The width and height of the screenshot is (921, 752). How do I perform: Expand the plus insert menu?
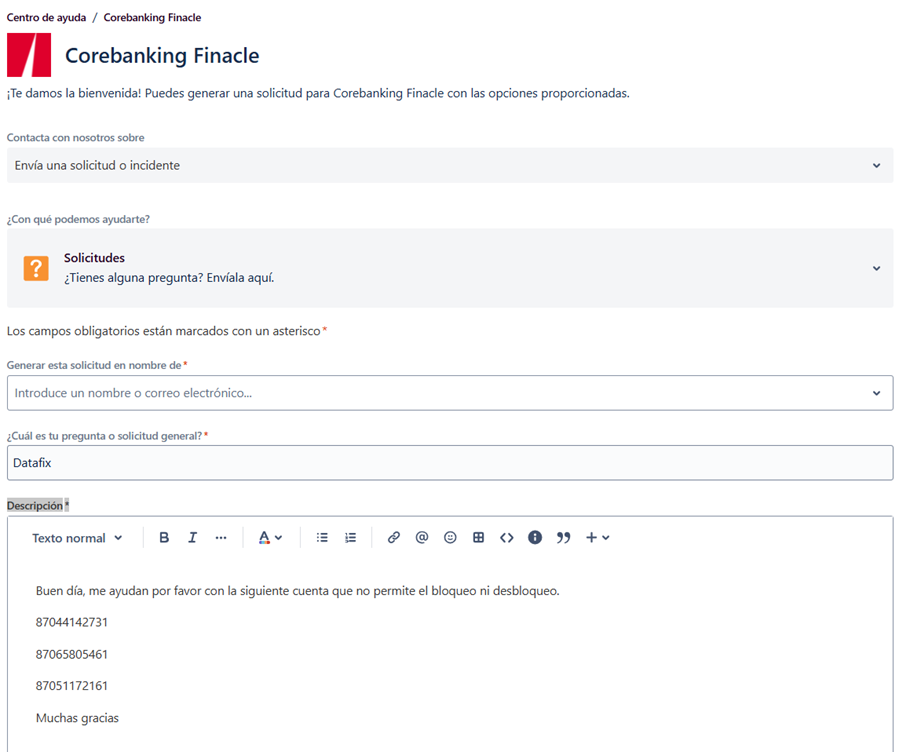(x=598, y=538)
